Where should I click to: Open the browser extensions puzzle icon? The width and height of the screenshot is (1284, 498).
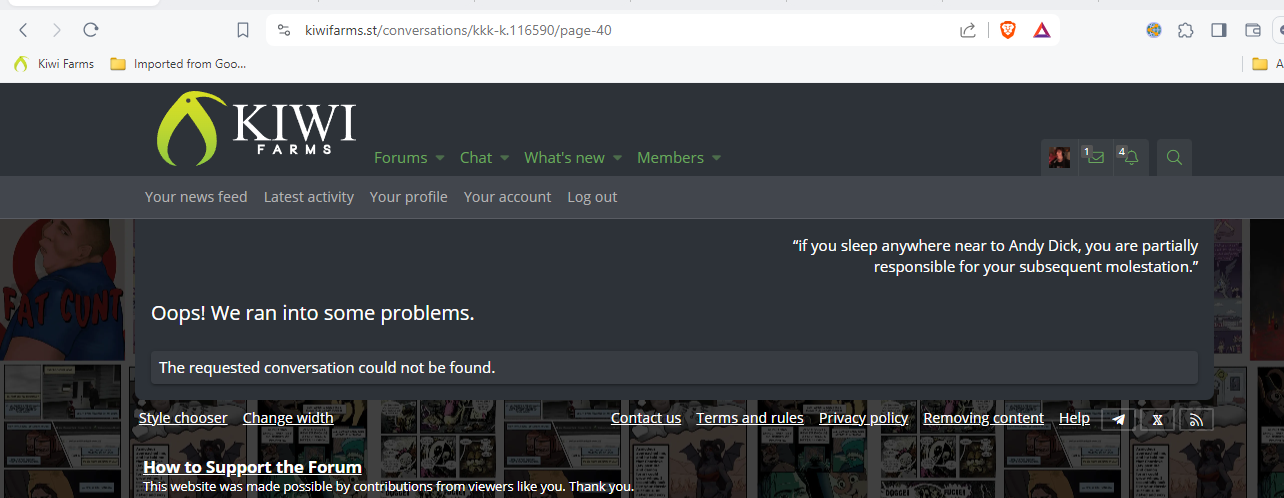(1186, 30)
